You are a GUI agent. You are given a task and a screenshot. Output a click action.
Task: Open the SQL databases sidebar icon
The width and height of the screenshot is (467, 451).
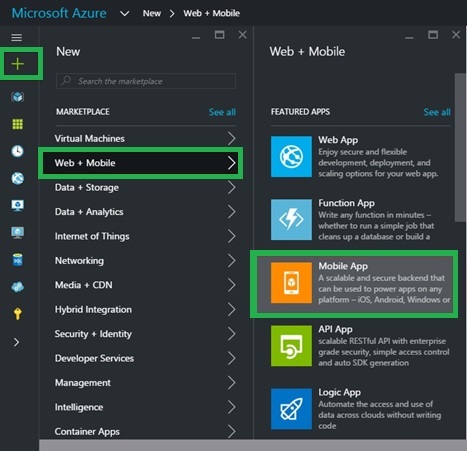click(x=18, y=260)
